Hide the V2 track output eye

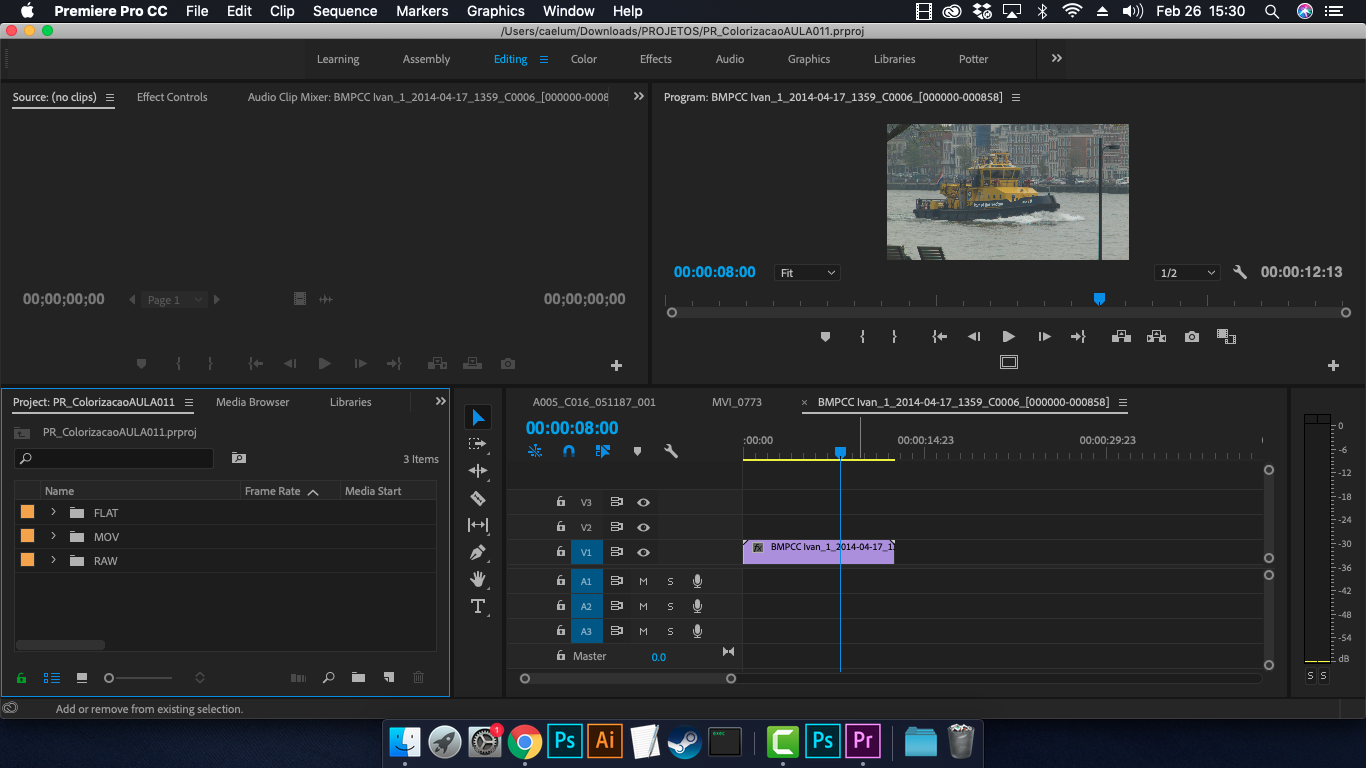tap(643, 527)
